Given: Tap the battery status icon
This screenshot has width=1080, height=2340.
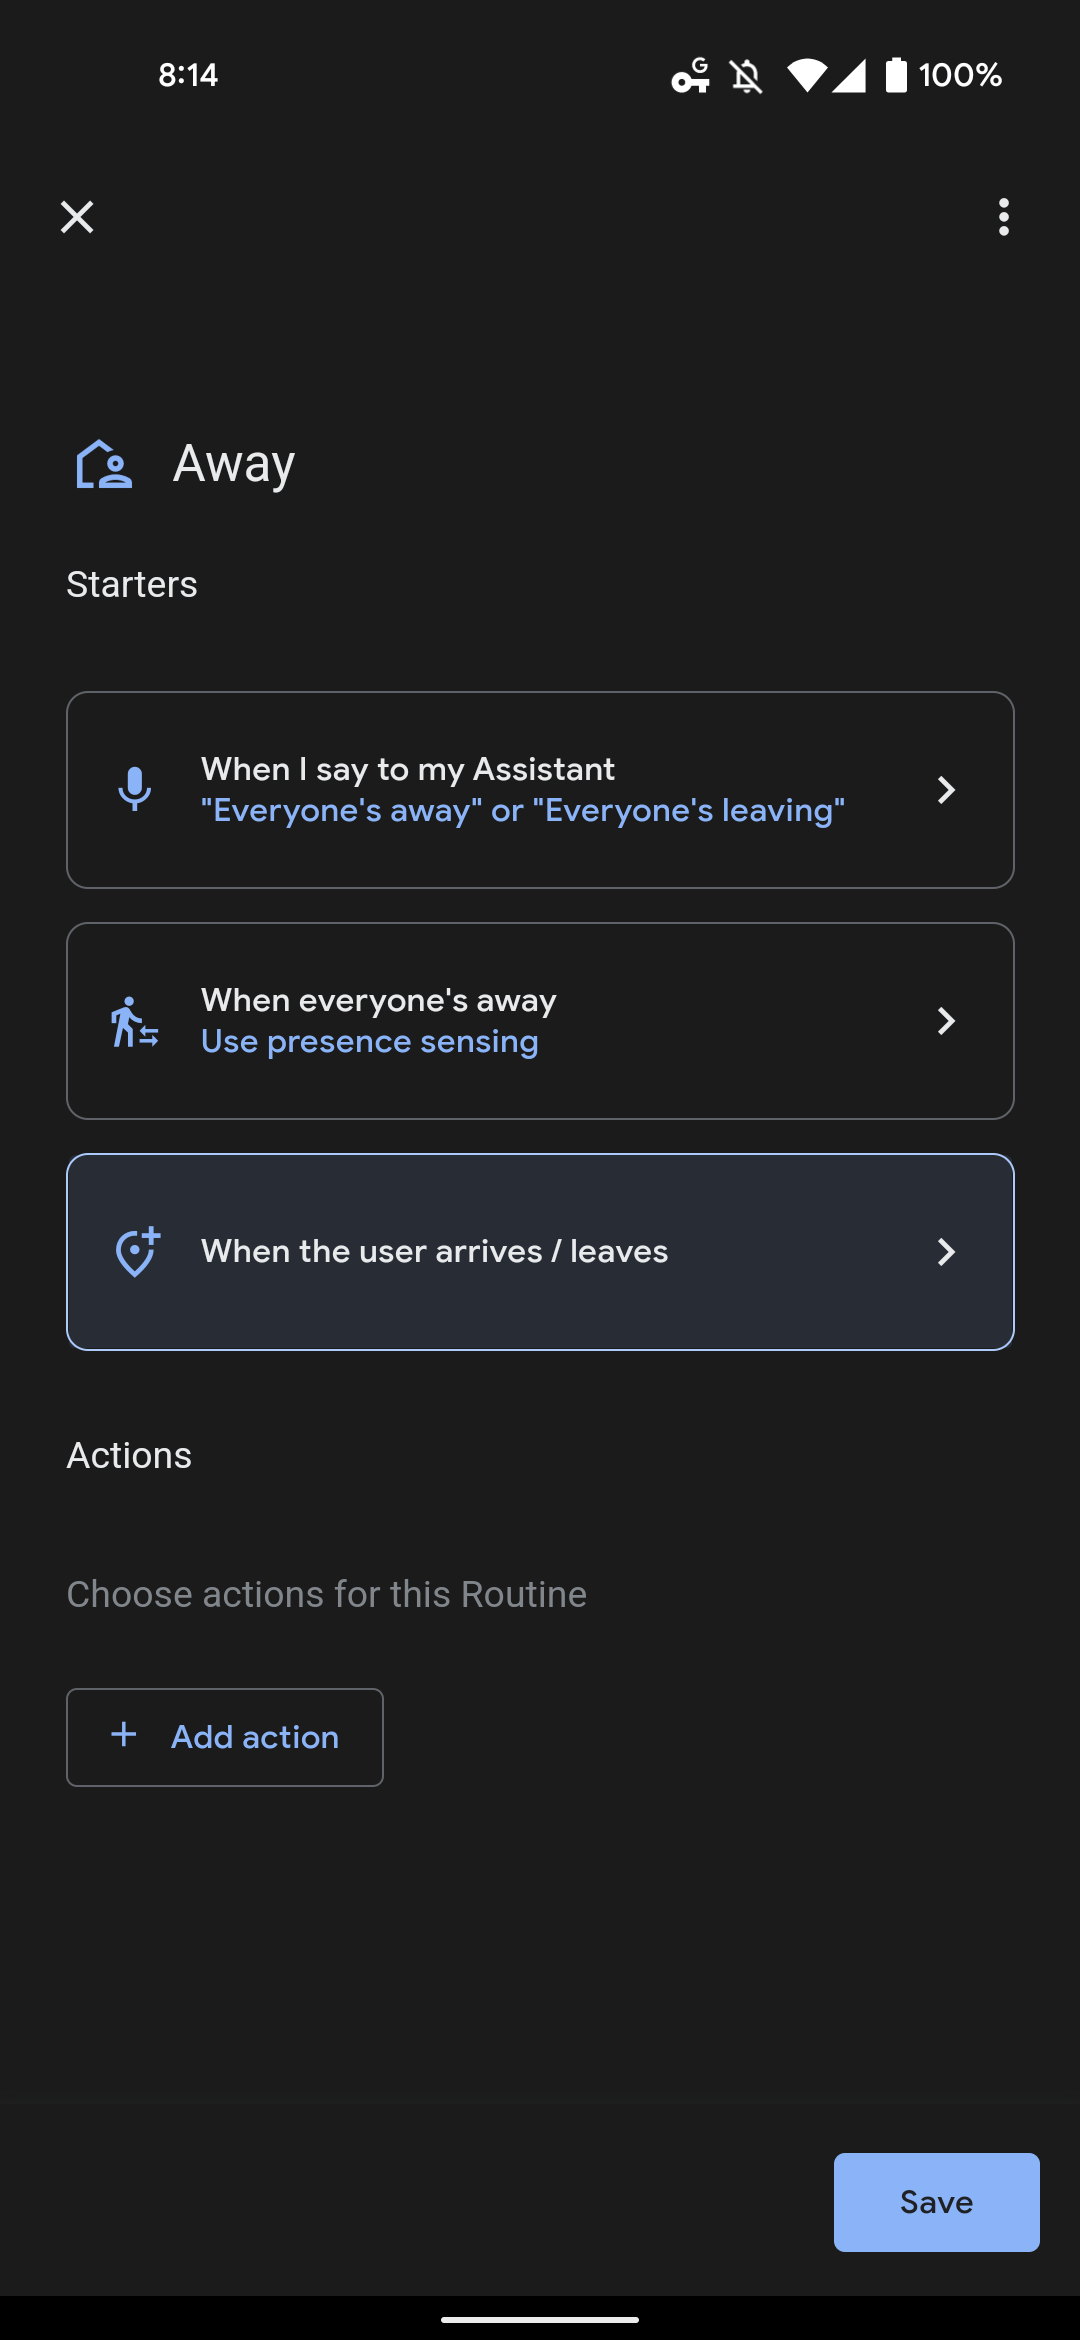Looking at the screenshot, I should pyautogui.click(x=896, y=75).
